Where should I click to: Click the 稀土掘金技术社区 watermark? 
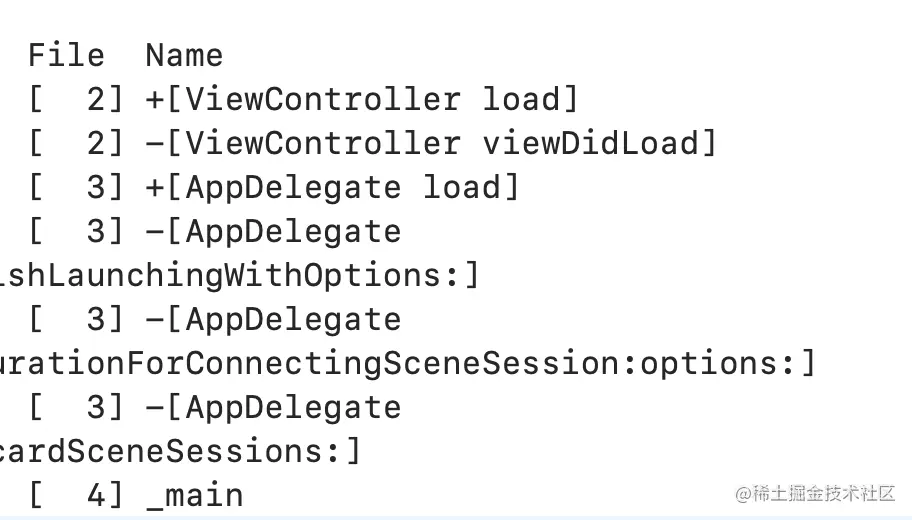[x=815, y=493]
